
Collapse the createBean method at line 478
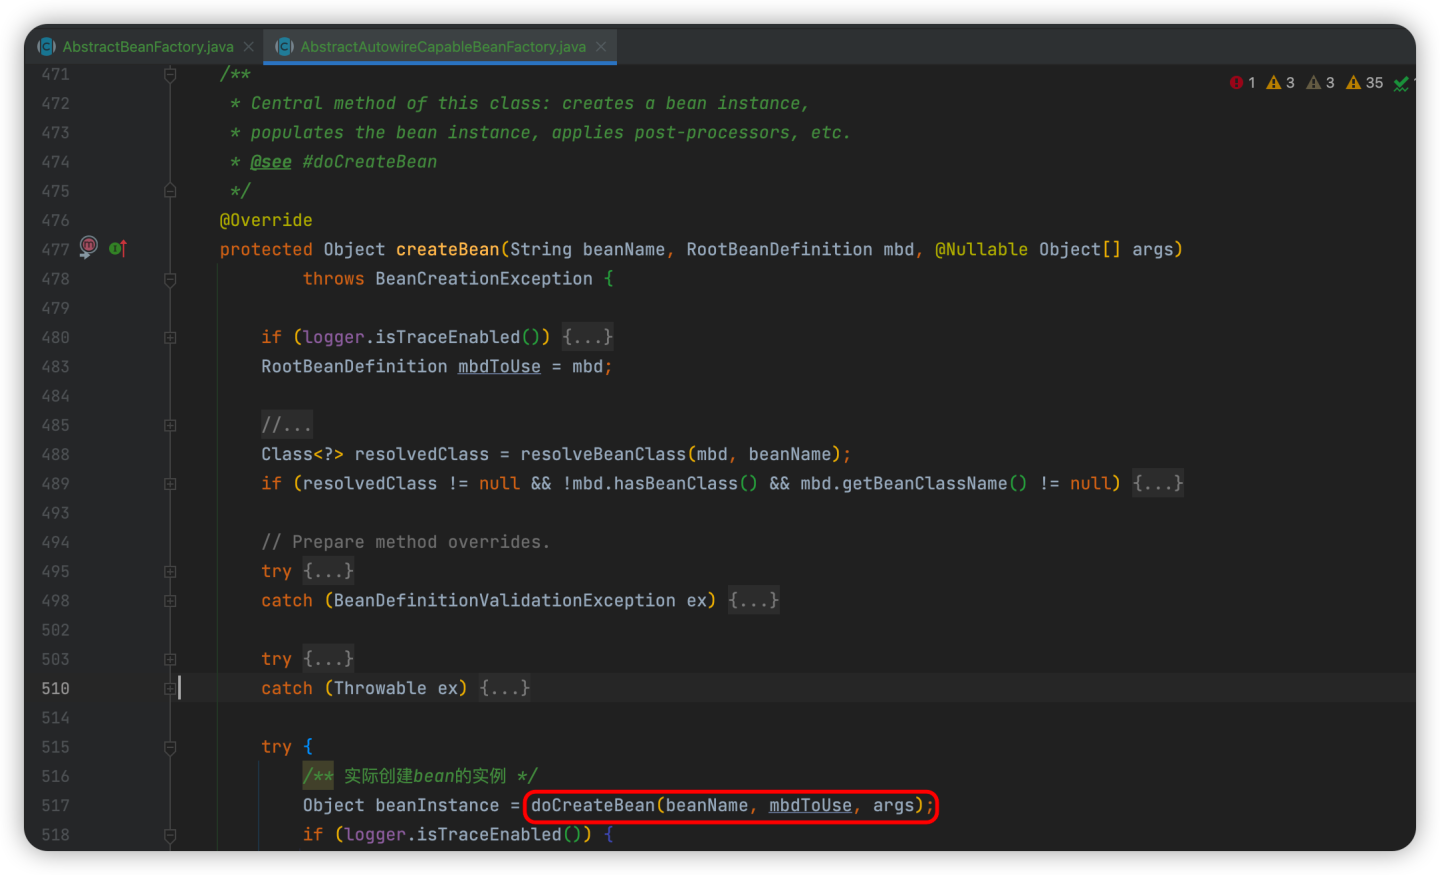[x=170, y=279]
